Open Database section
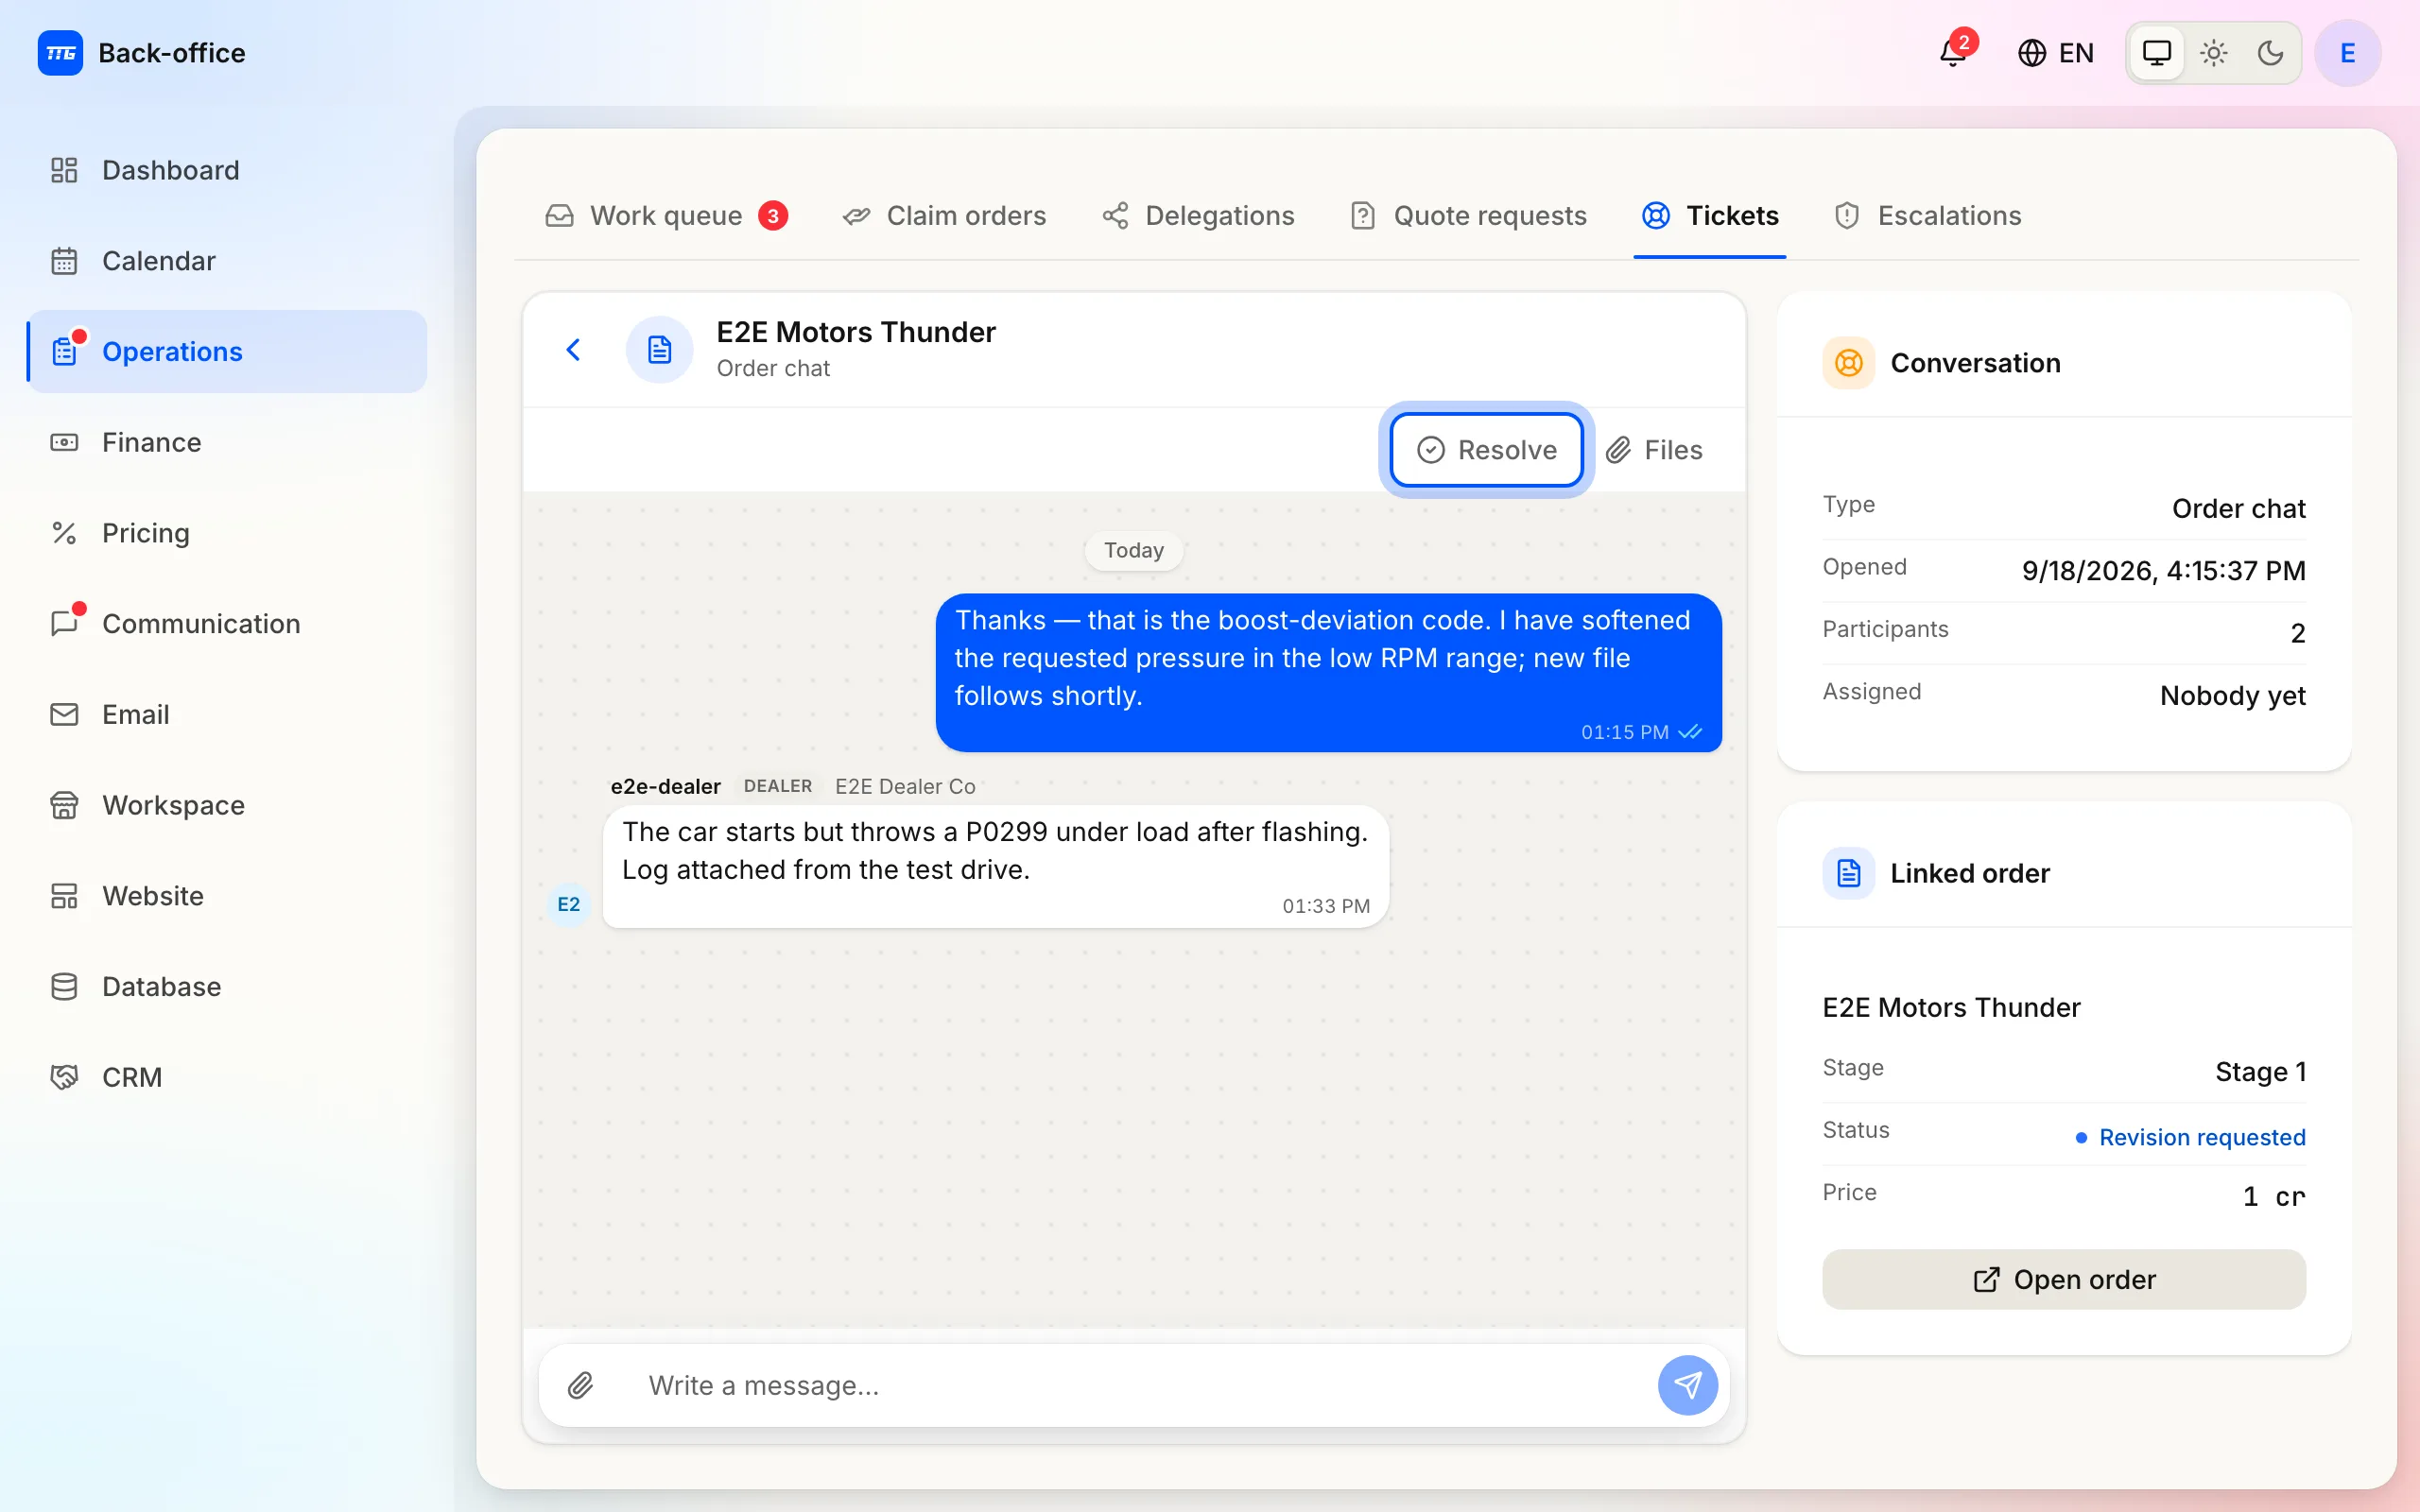The height and width of the screenshot is (1512, 2420). coord(227,987)
